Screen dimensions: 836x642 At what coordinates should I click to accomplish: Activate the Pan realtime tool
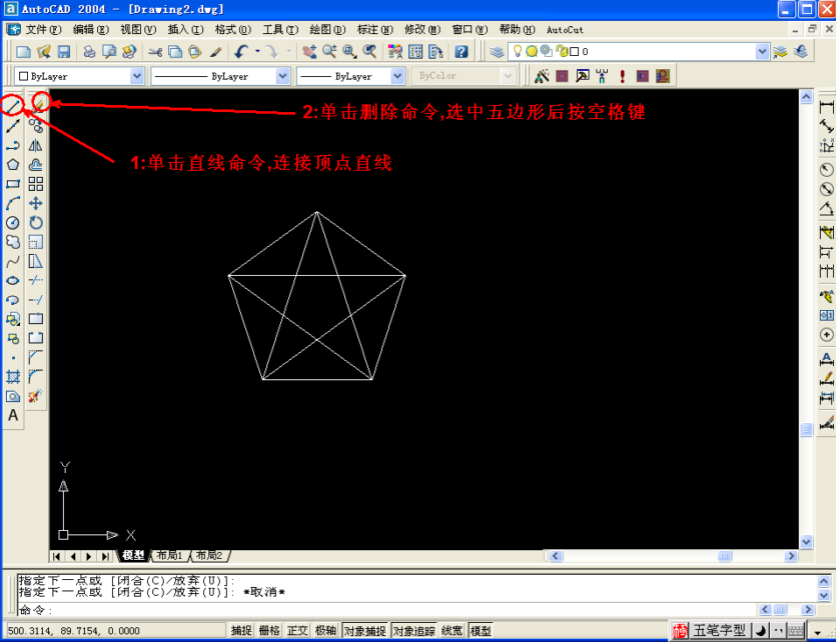coord(309,52)
